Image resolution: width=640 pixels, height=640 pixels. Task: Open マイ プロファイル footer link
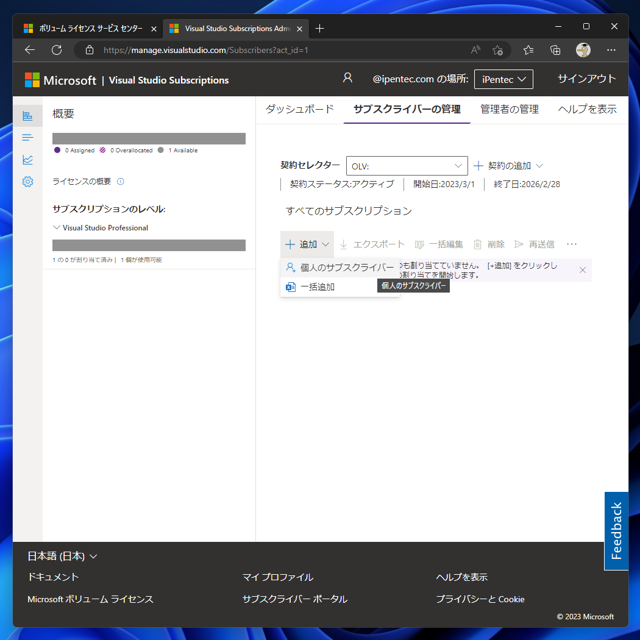pos(278,577)
